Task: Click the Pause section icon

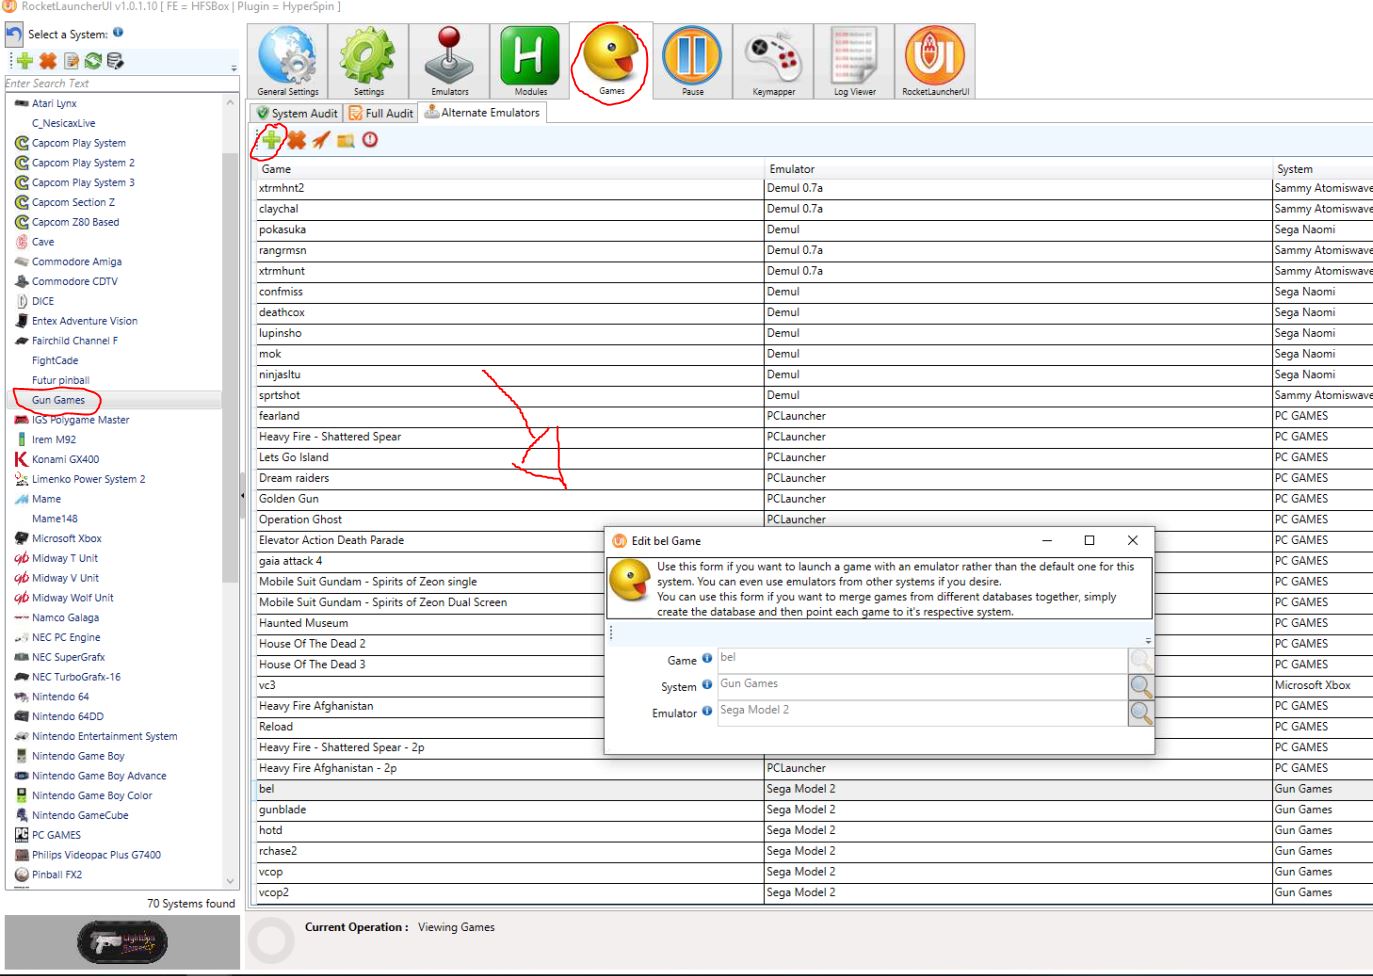Action: [x=692, y=61]
